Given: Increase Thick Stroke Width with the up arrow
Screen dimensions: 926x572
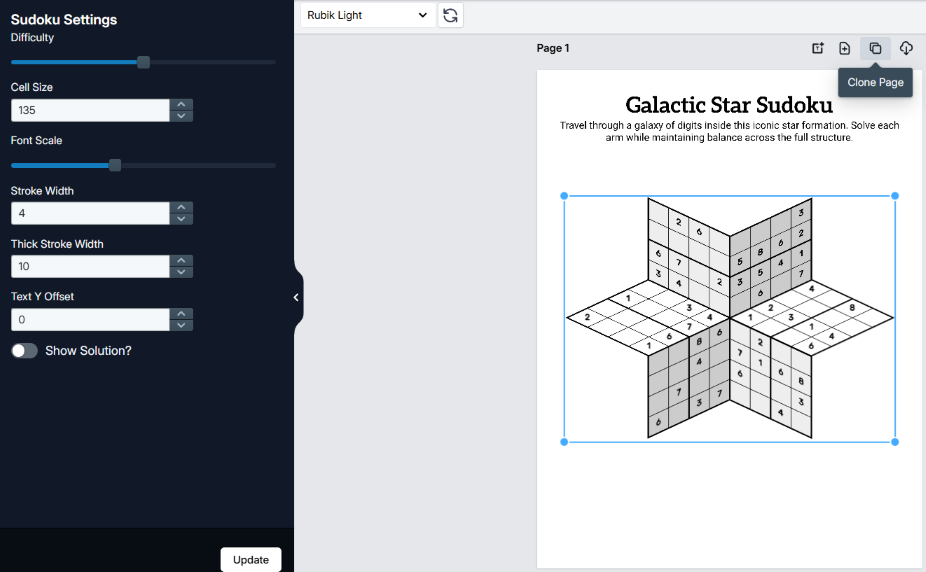Looking at the screenshot, I should [x=181, y=260].
